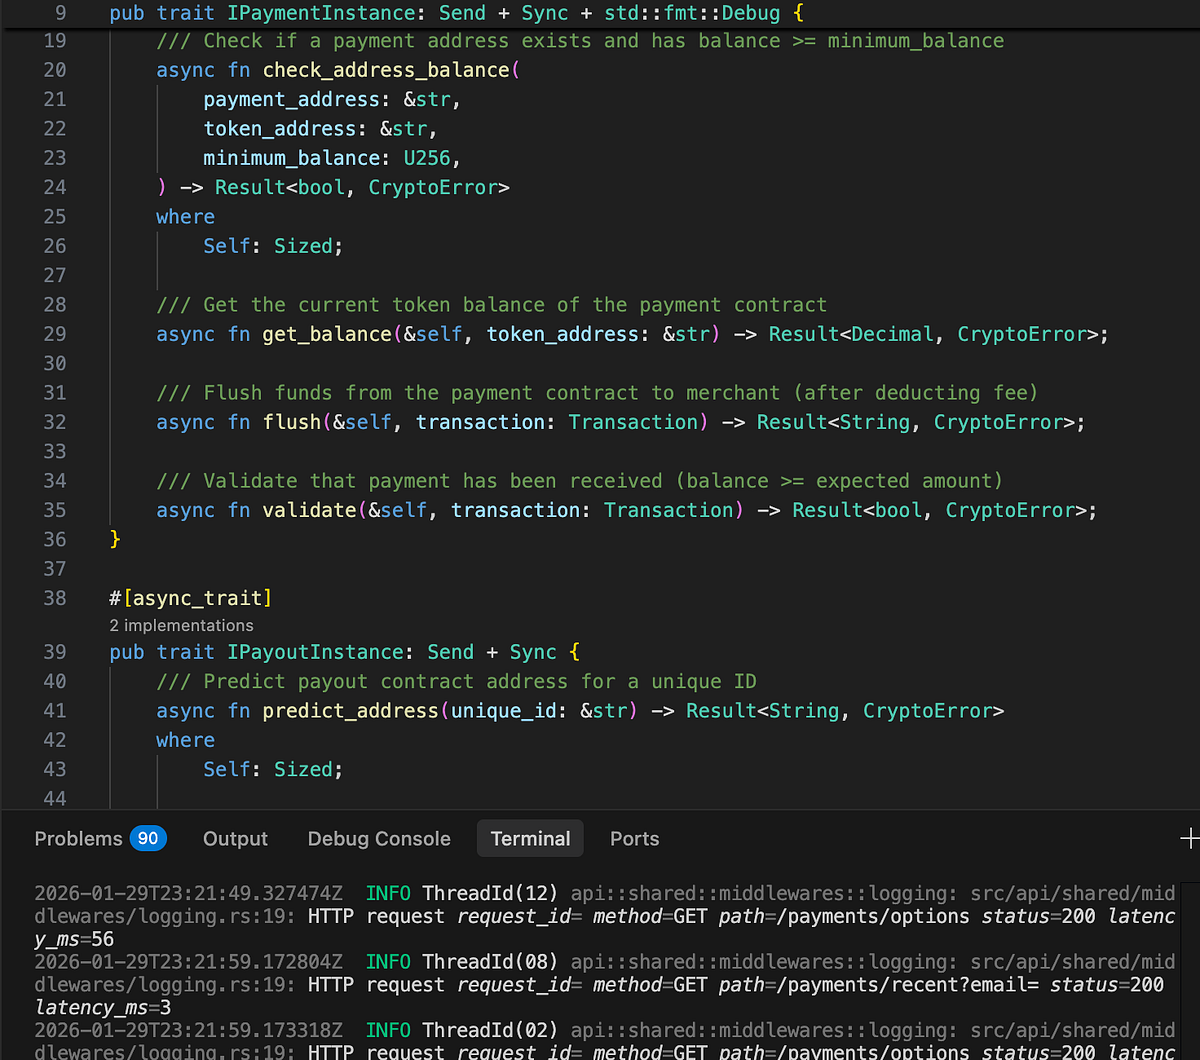Click the flush function name
The image size is (1200, 1060).
pyautogui.click(x=292, y=422)
